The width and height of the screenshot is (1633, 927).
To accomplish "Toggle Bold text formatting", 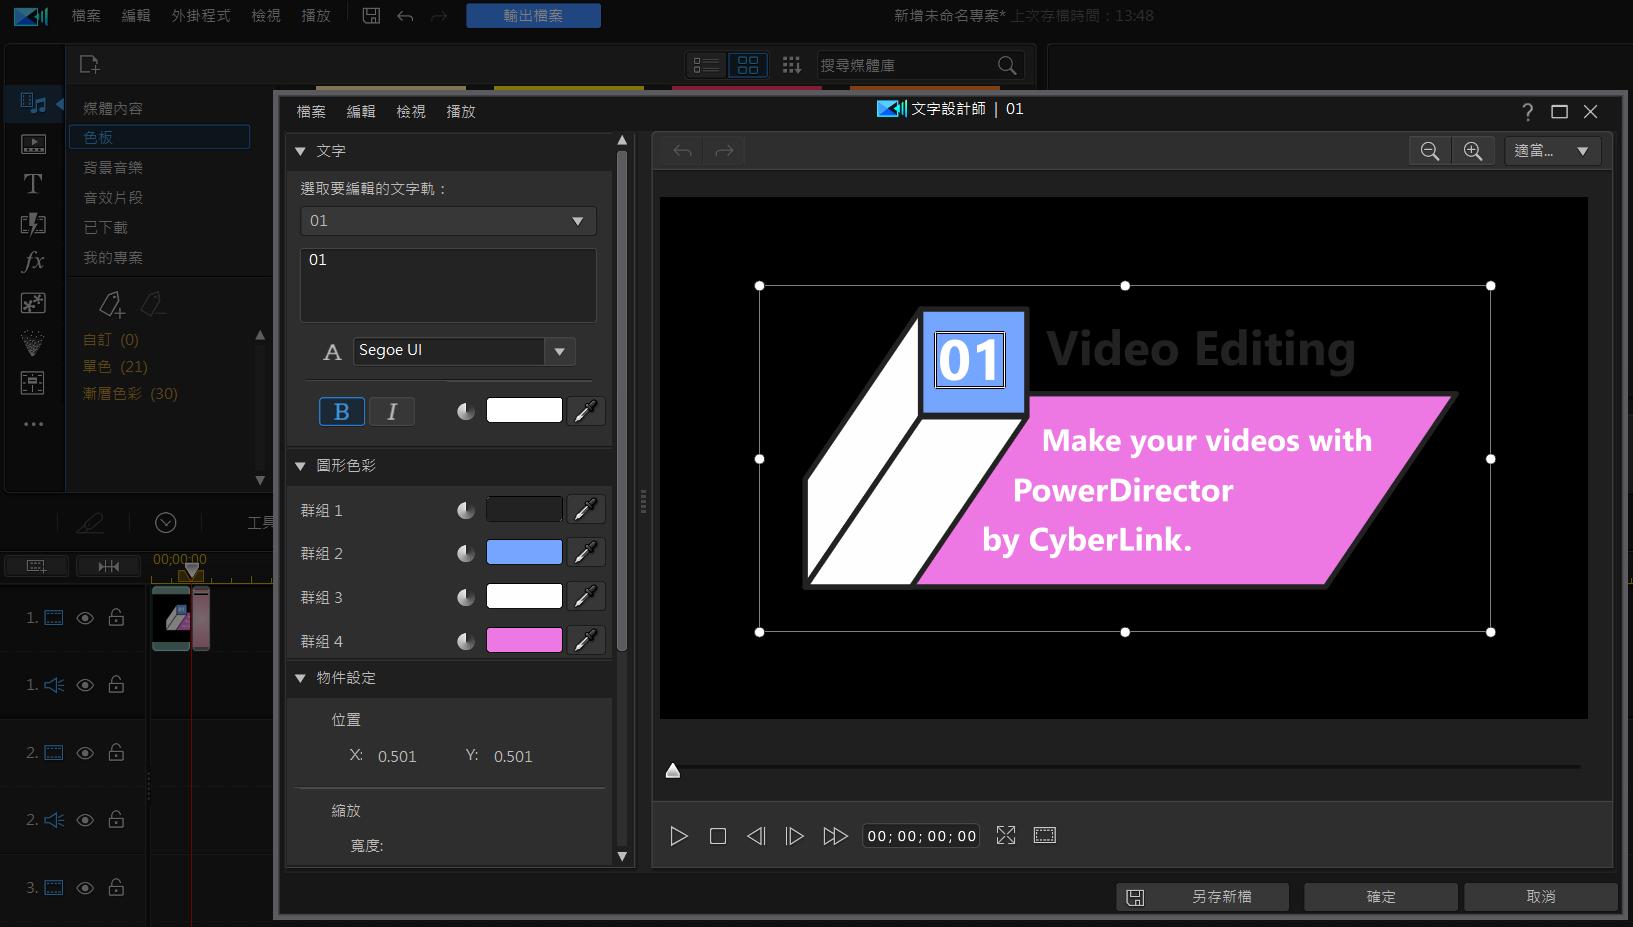I will click(x=341, y=411).
